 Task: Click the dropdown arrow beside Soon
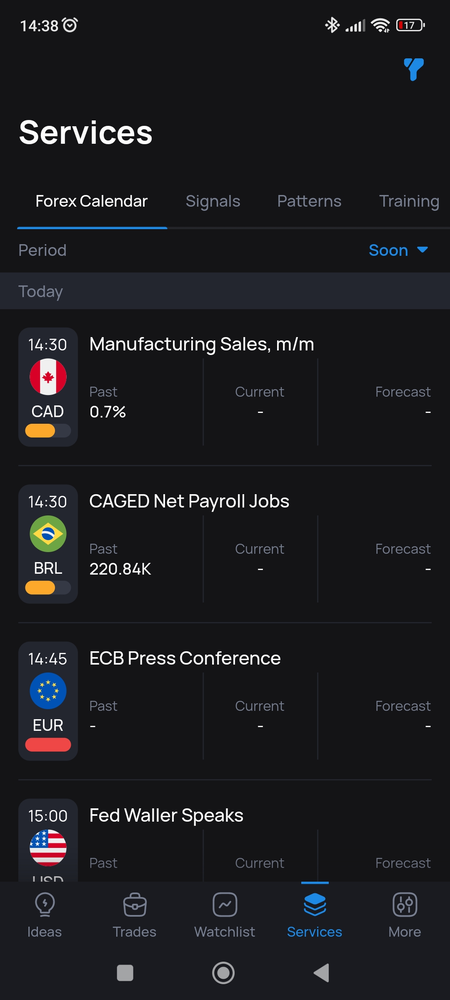(422, 250)
